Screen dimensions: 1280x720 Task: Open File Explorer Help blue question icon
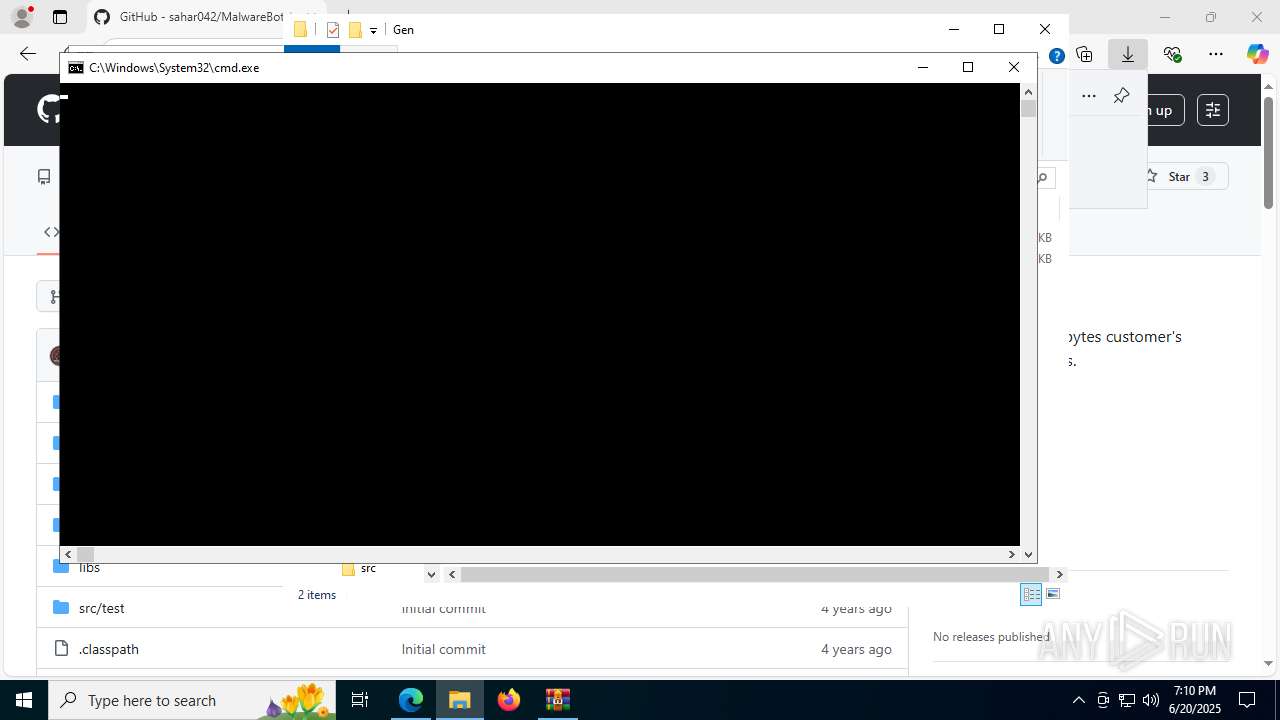click(1057, 56)
